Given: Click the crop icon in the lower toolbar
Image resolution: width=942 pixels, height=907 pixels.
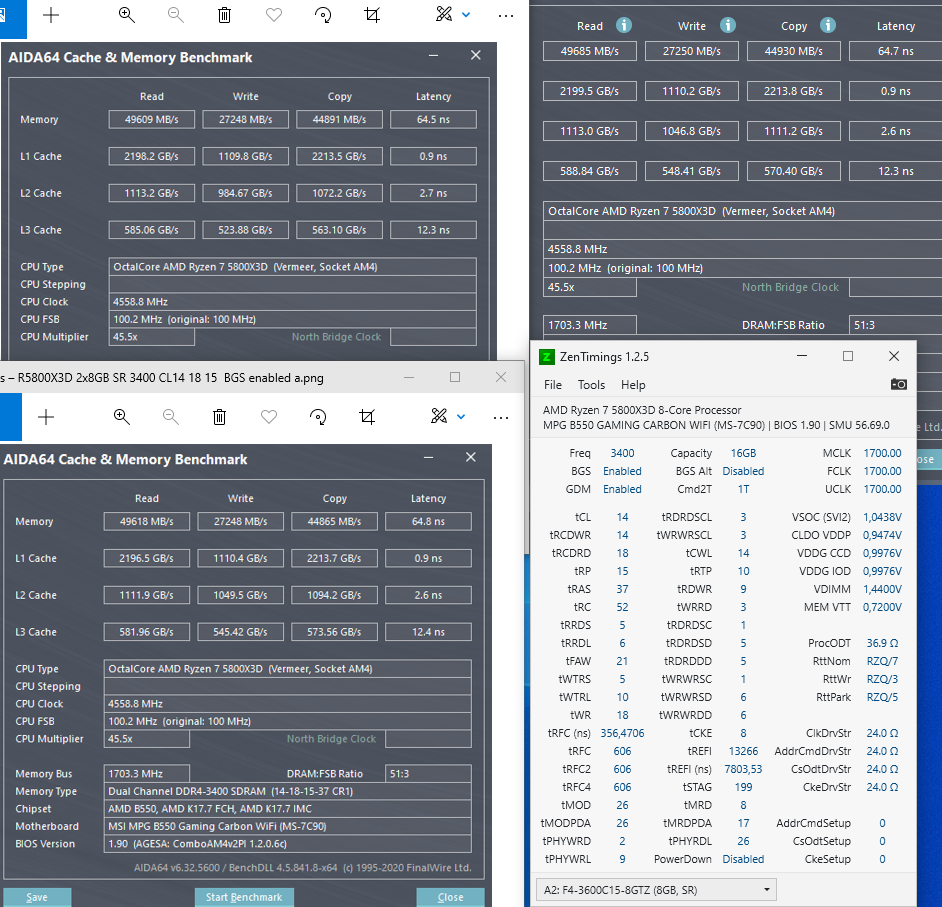Looking at the screenshot, I should pyautogui.click(x=366, y=417).
